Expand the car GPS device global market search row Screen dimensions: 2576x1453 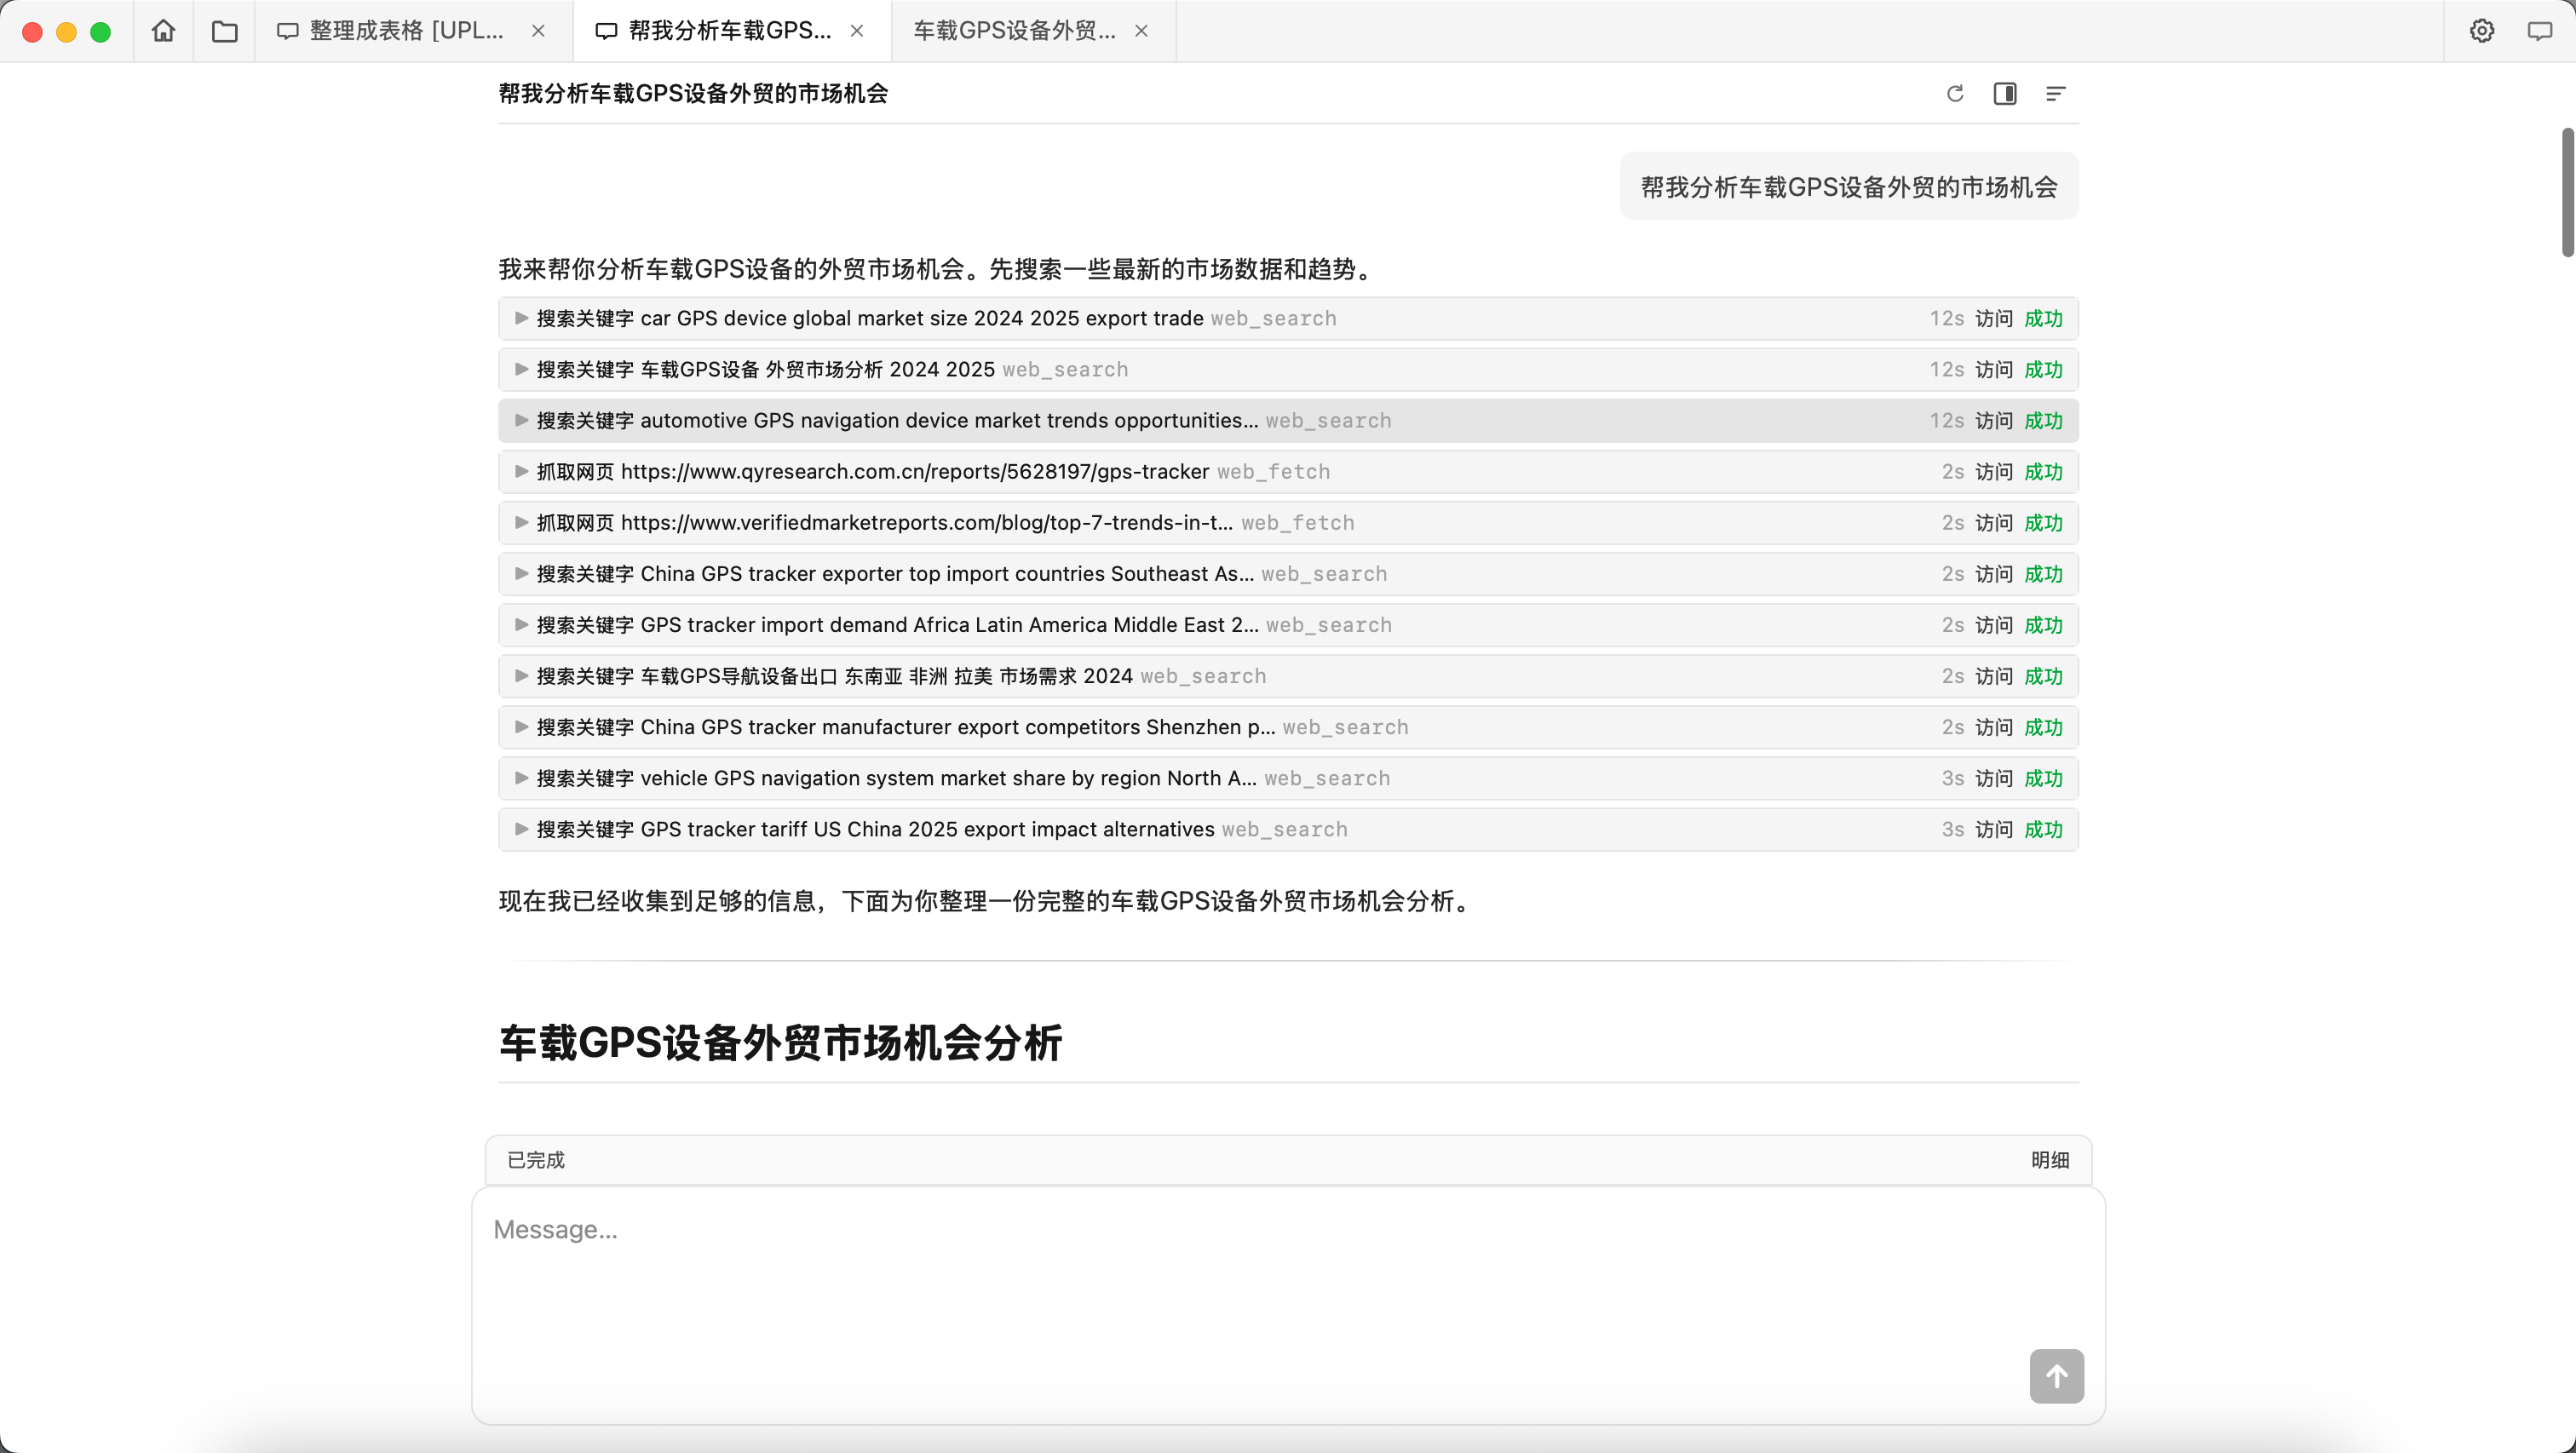tap(1288, 318)
